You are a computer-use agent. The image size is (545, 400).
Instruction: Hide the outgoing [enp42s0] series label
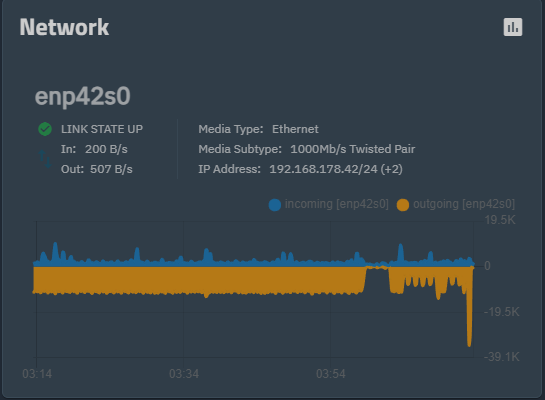coord(464,204)
